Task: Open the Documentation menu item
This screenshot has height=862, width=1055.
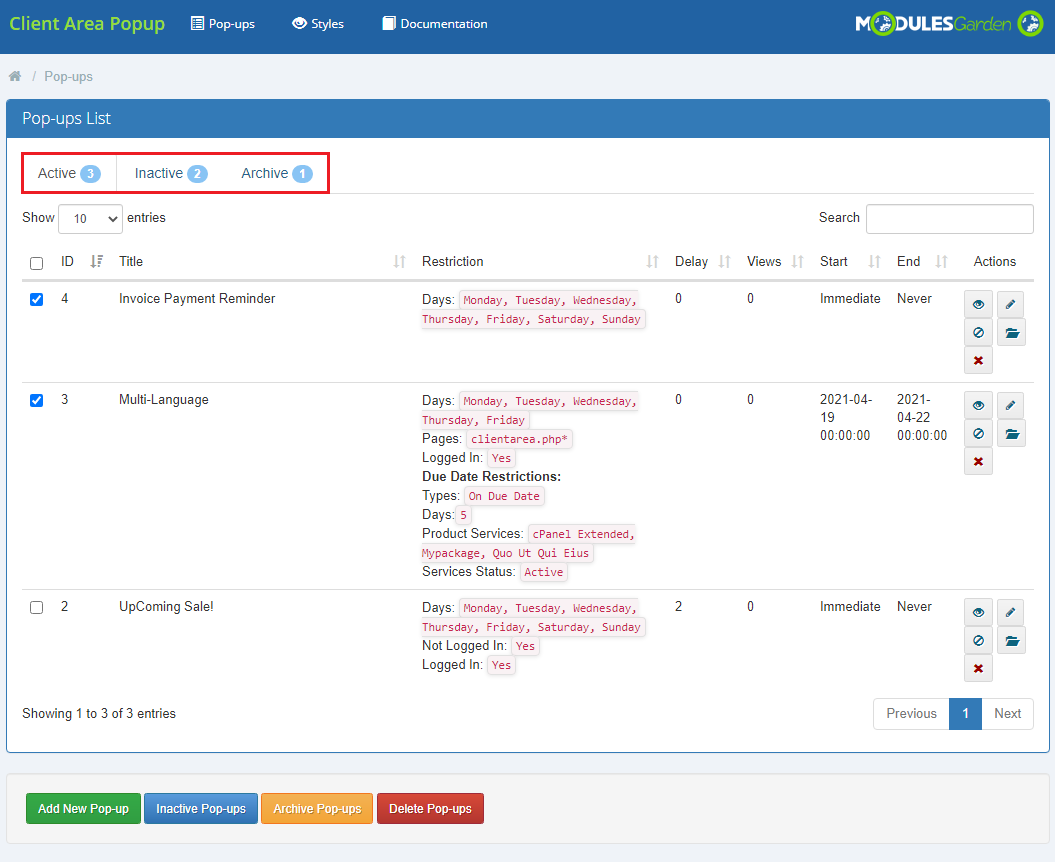Action: (x=435, y=24)
